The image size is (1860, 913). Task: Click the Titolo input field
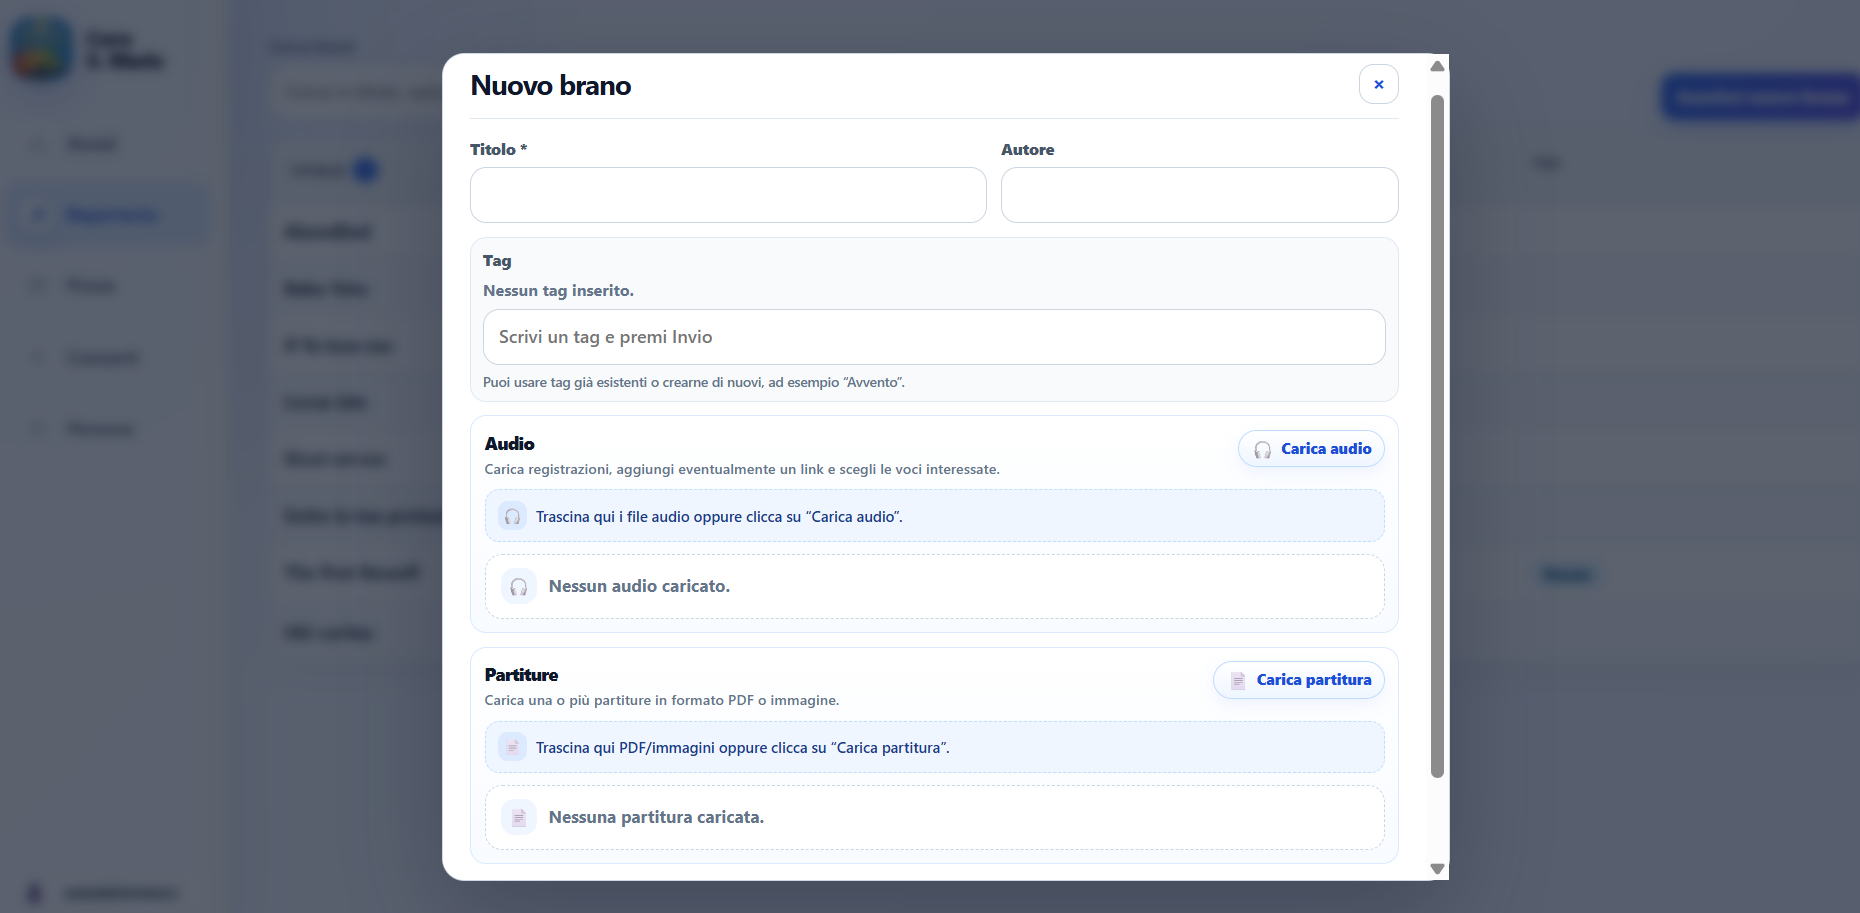point(728,195)
